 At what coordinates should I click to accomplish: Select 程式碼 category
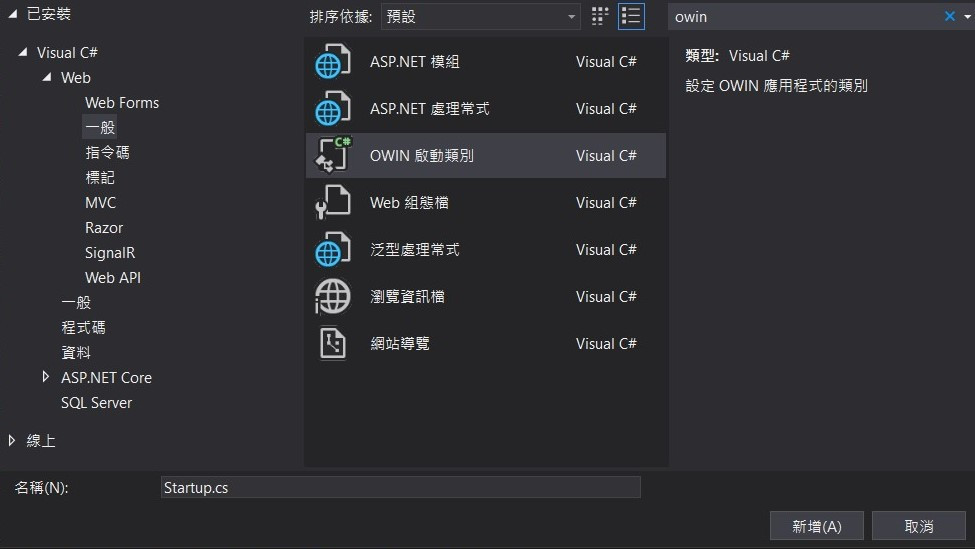pos(83,328)
